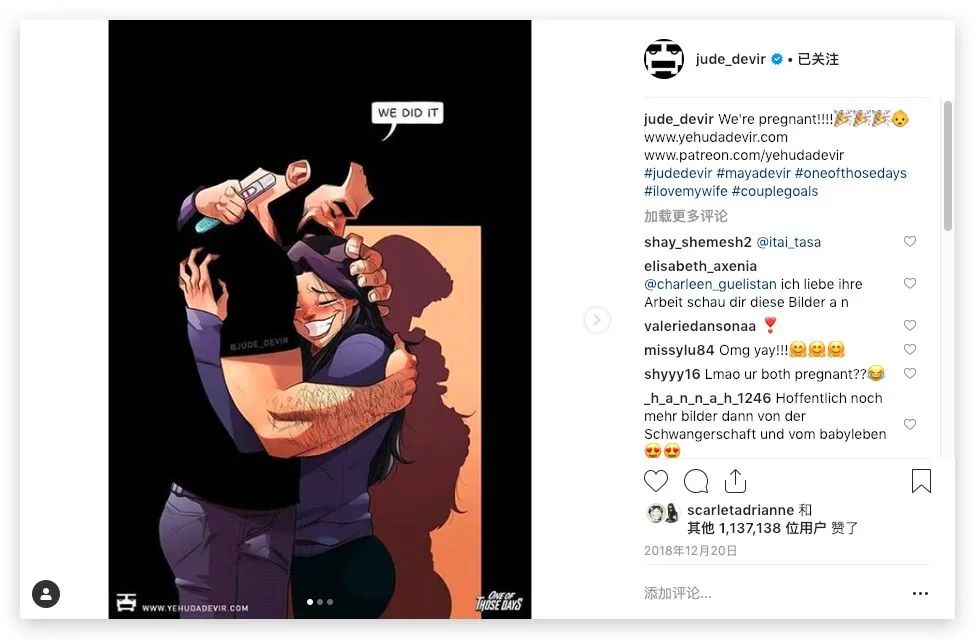Screen dimensions: 975x639
Task: Open the comment bubble icon
Action: click(696, 481)
